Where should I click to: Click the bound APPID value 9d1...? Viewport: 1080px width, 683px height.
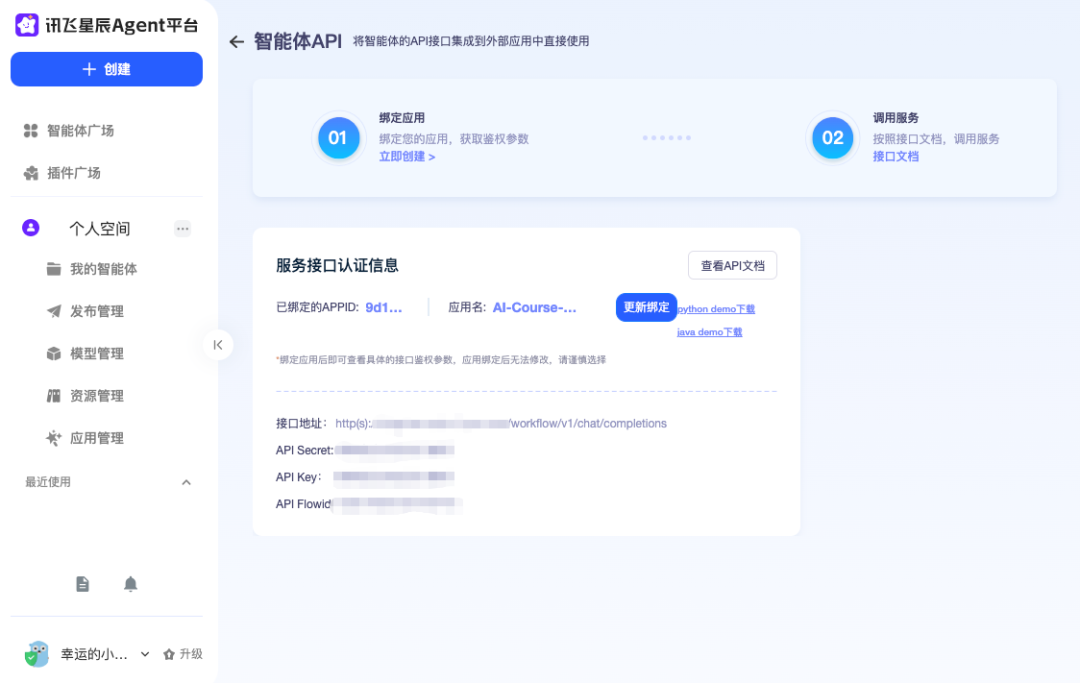(384, 308)
